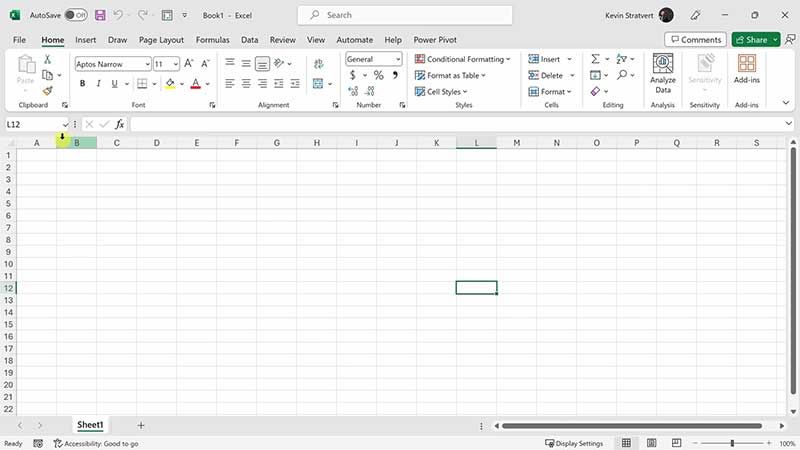
Task: Toggle Italic formatting
Action: (x=98, y=83)
